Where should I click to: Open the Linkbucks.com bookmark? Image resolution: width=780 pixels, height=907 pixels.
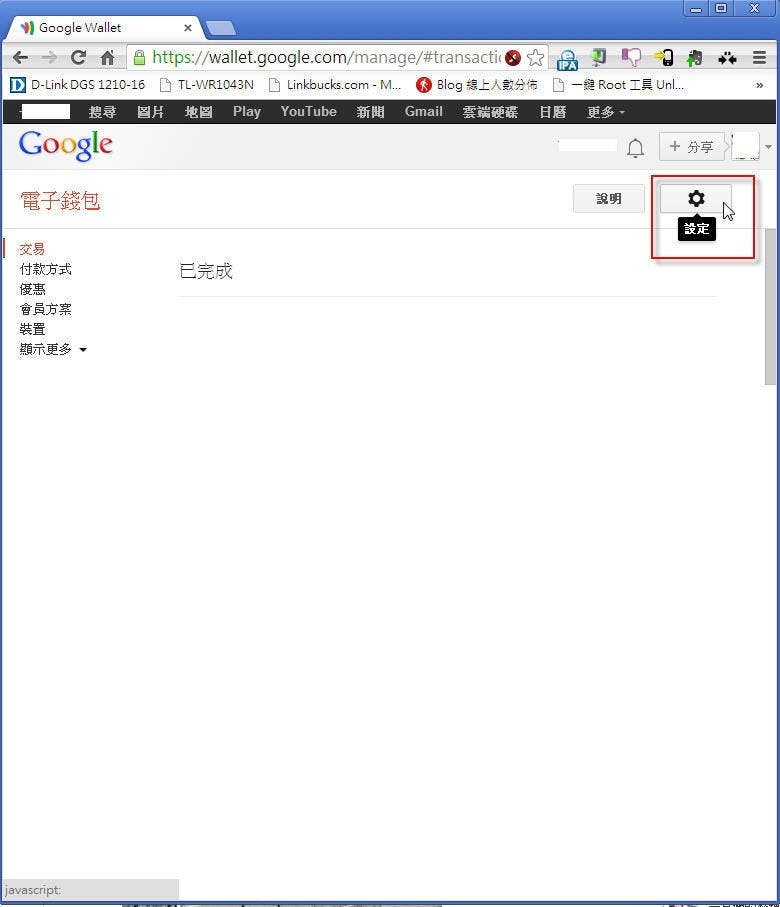pos(336,85)
